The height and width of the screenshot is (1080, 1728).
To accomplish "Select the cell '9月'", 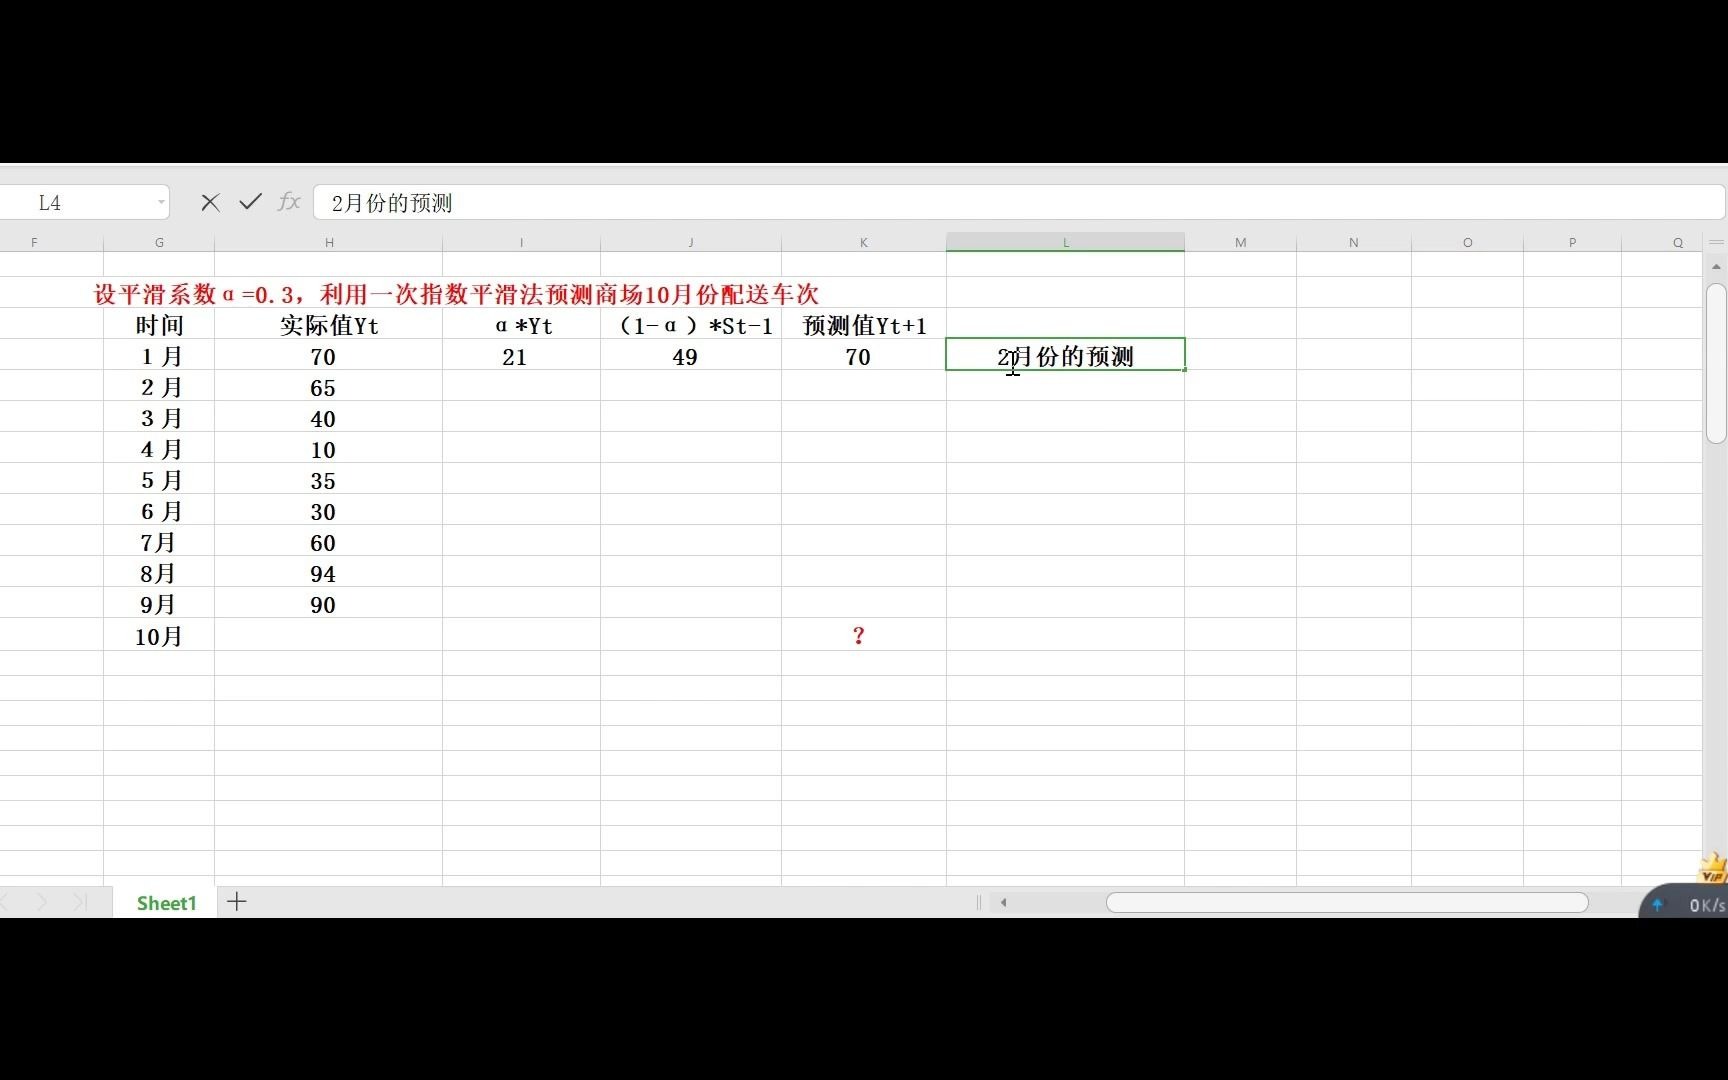I will (159, 604).
